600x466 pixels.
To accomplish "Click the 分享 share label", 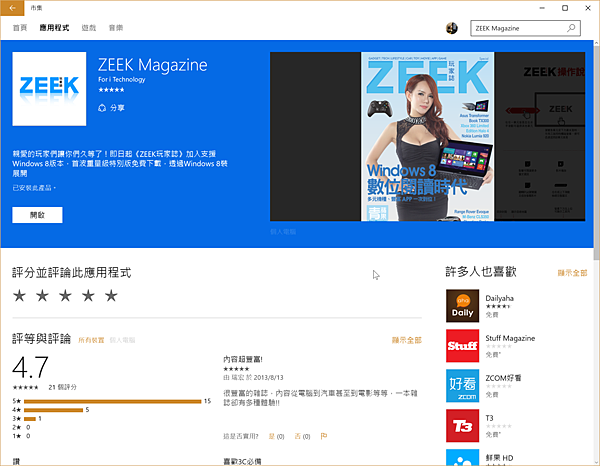I will [117, 108].
